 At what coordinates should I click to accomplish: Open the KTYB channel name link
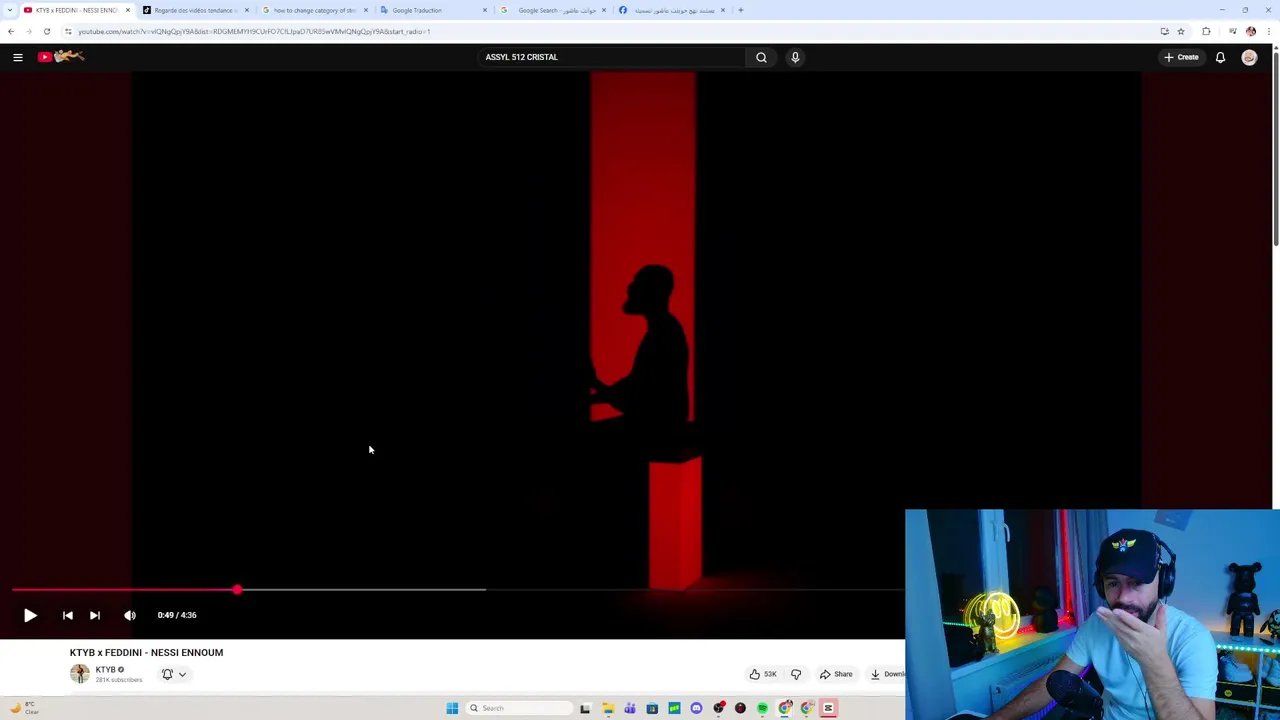click(x=105, y=669)
